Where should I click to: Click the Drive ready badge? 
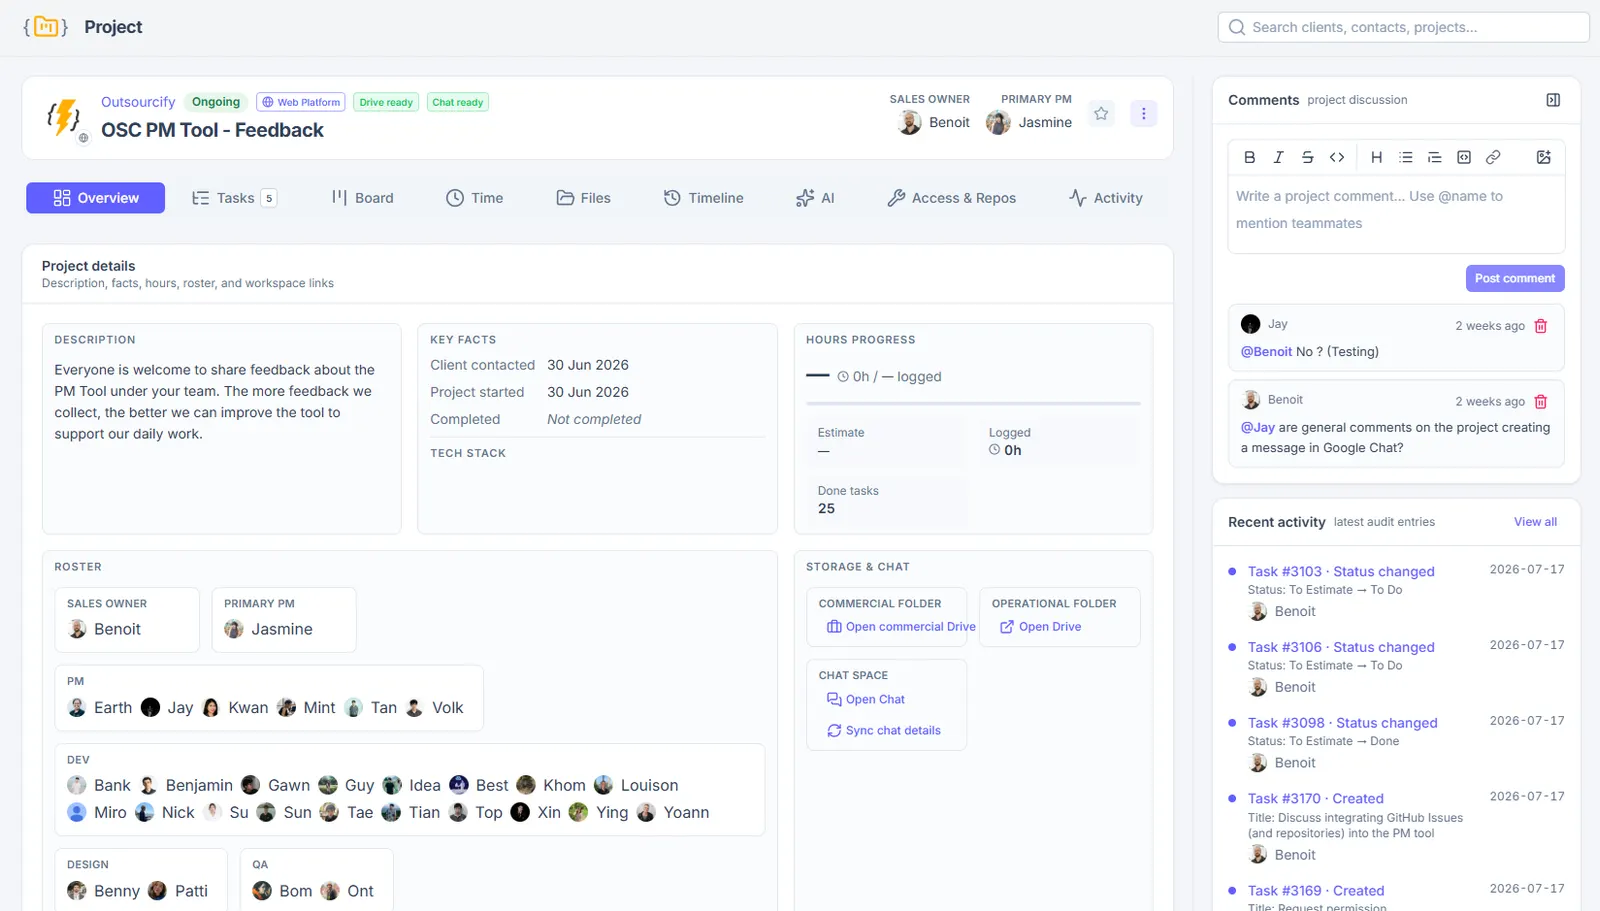[386, 102]
